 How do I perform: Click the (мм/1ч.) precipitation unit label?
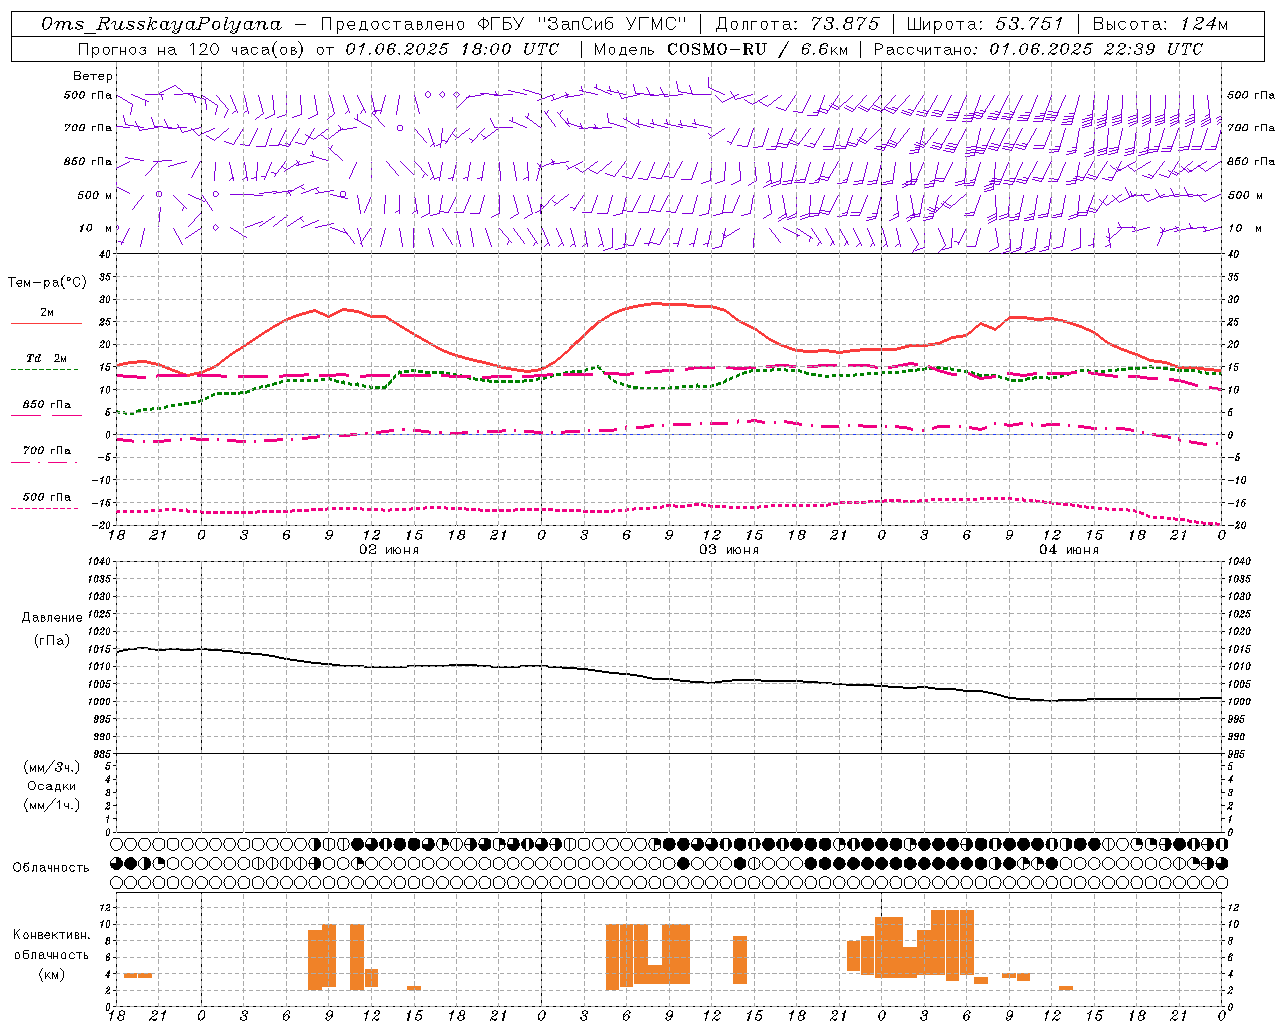pyautogui.click(x=51, y=805)
